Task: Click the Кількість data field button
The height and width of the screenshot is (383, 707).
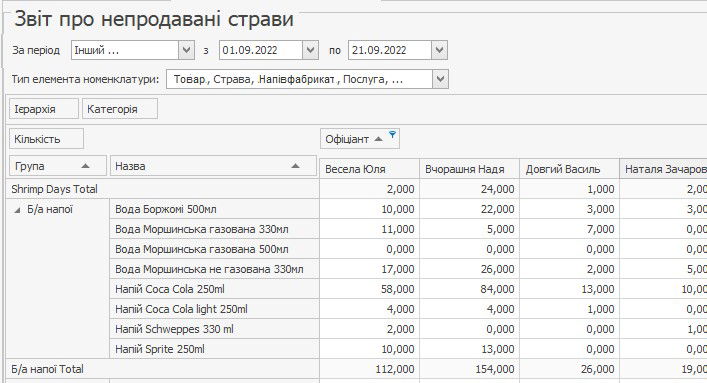Action: 46,139
